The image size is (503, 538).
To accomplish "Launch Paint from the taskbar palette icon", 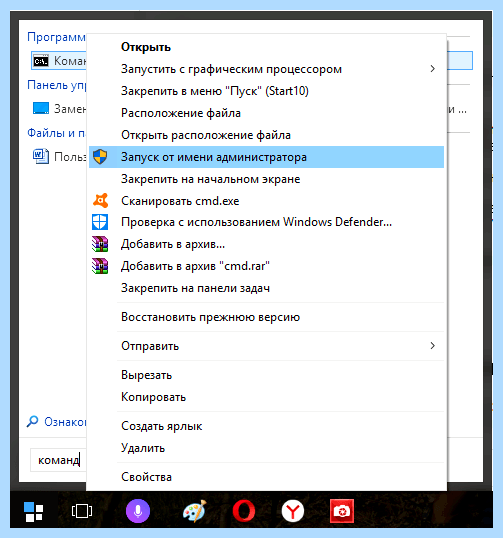I will (x=195, y=511).
